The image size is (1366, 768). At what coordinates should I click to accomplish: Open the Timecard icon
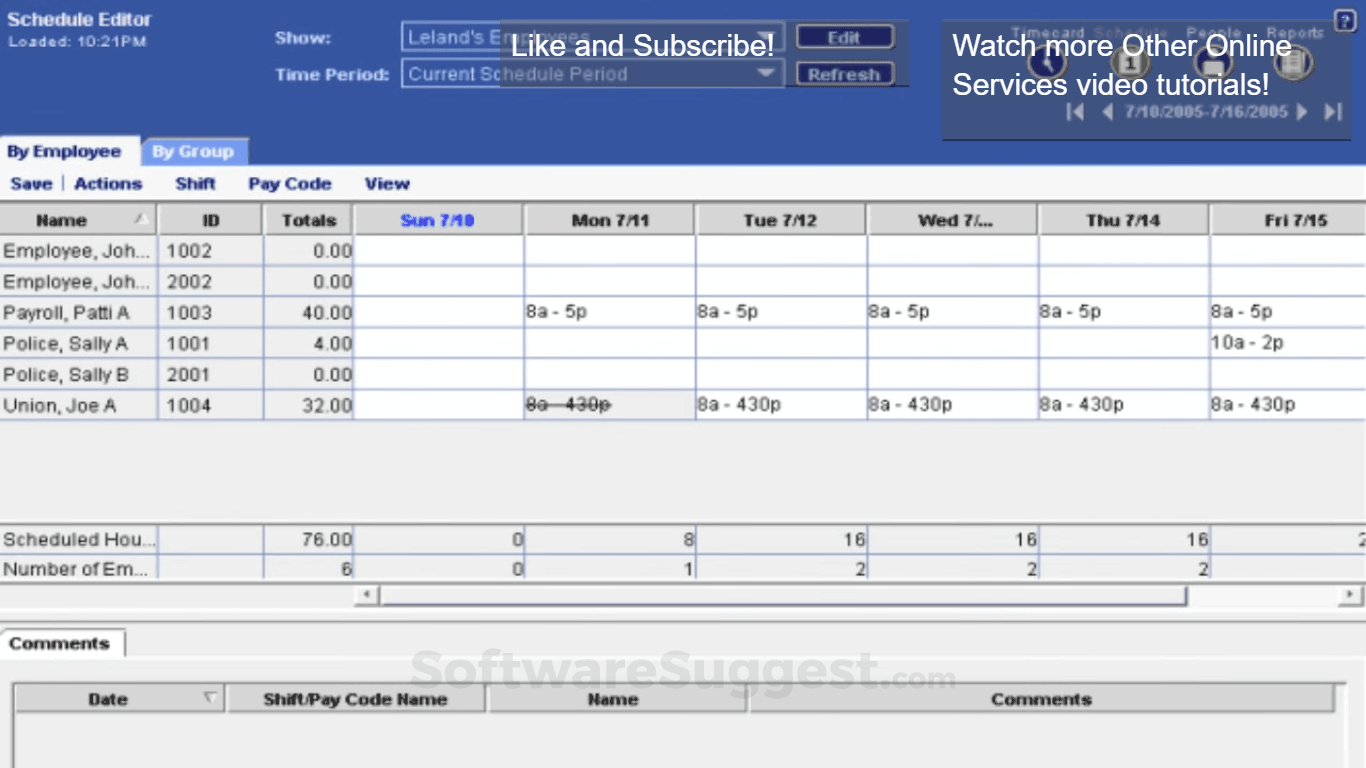click(x=1047, y=62)
